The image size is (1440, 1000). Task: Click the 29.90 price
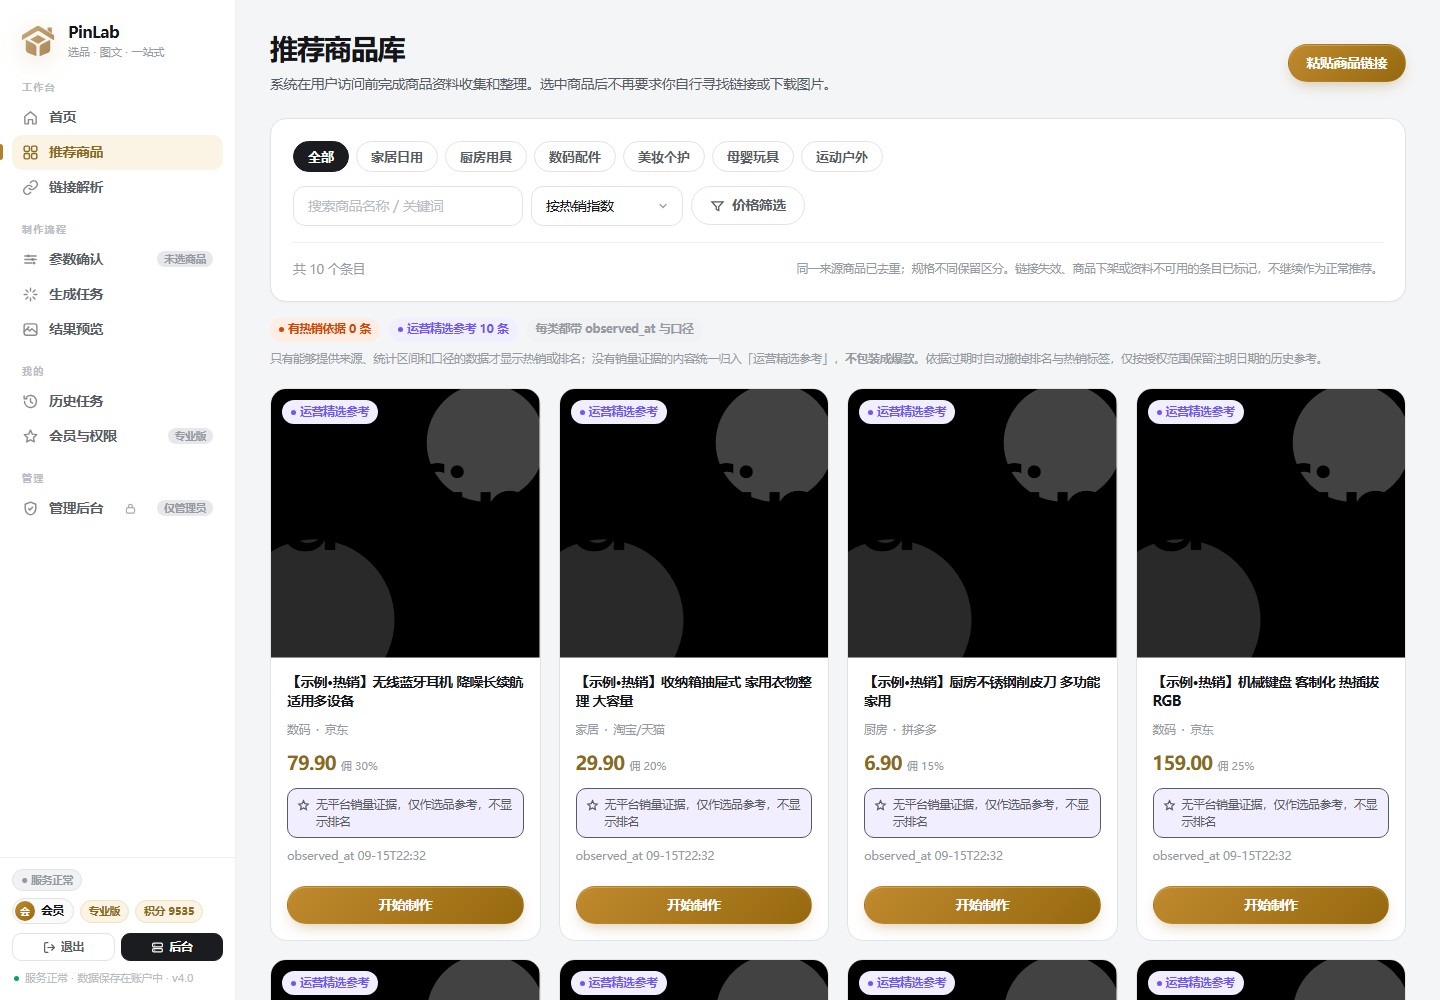[x=600, y=763]
